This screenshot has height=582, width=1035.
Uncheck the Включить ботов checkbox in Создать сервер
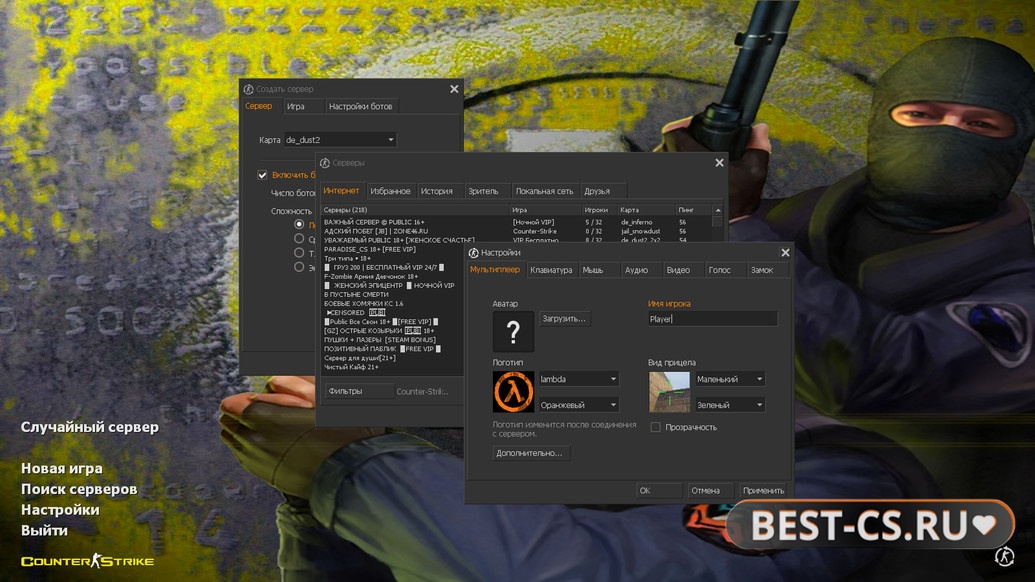(x=262, y=175)
